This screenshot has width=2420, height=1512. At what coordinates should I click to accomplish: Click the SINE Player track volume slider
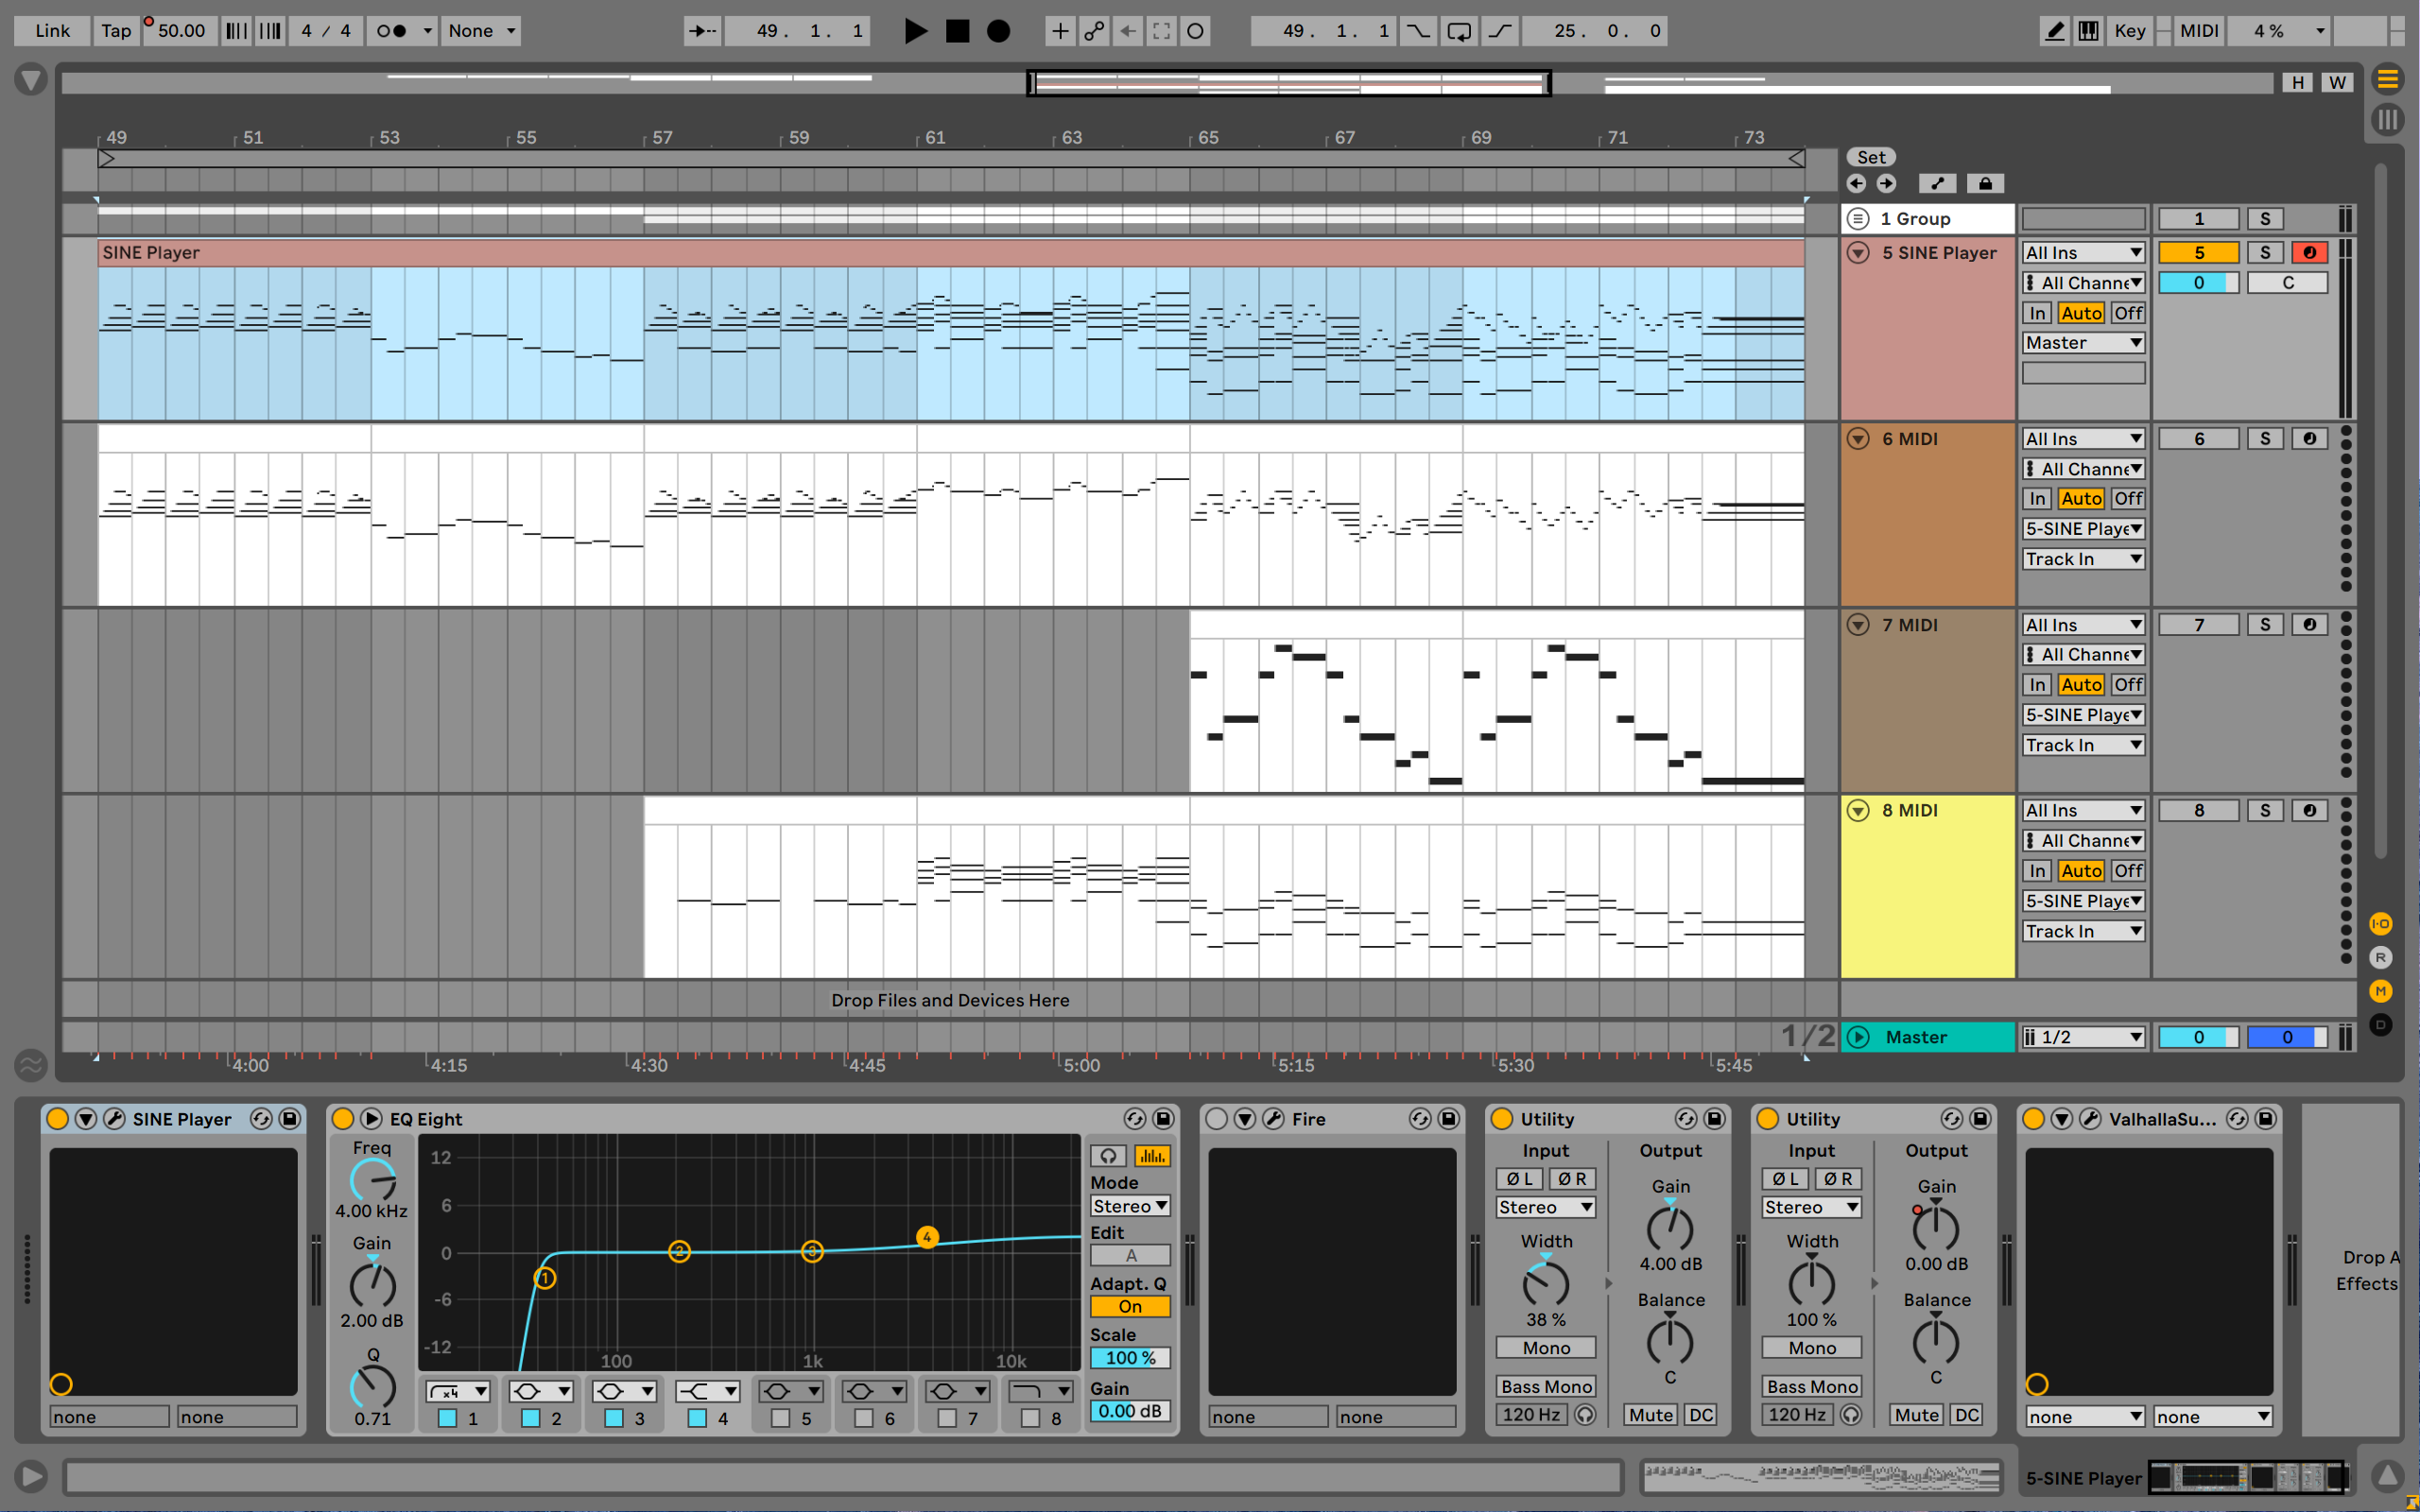2198,283
